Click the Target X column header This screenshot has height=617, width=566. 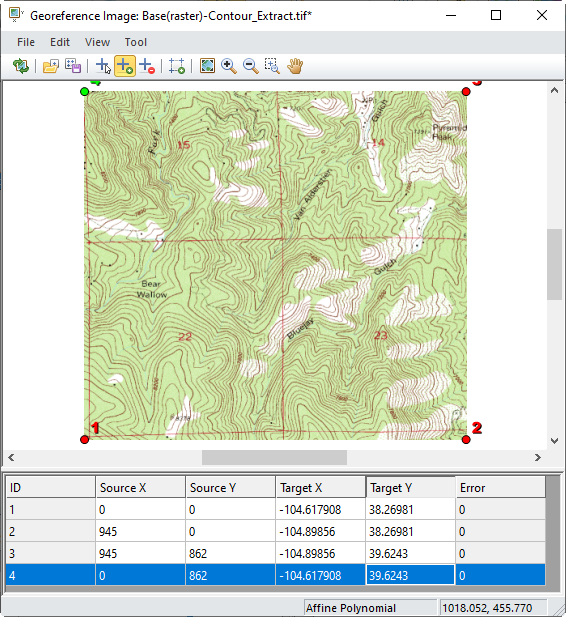[x=320, y=488]
